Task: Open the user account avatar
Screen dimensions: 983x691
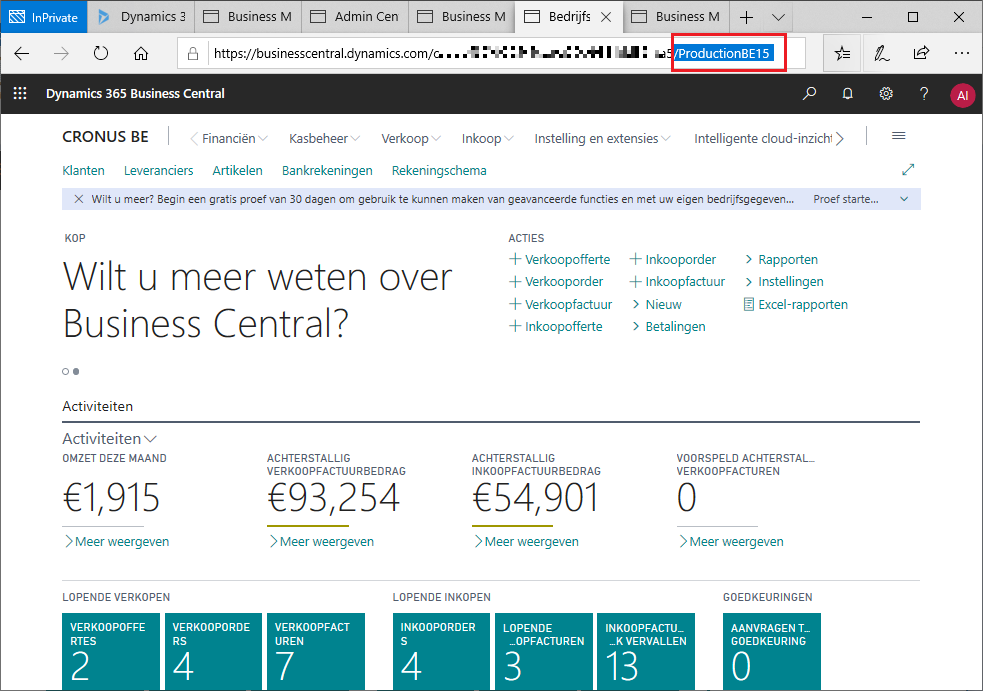Action: pyautogui.click(x=962, y=95)
